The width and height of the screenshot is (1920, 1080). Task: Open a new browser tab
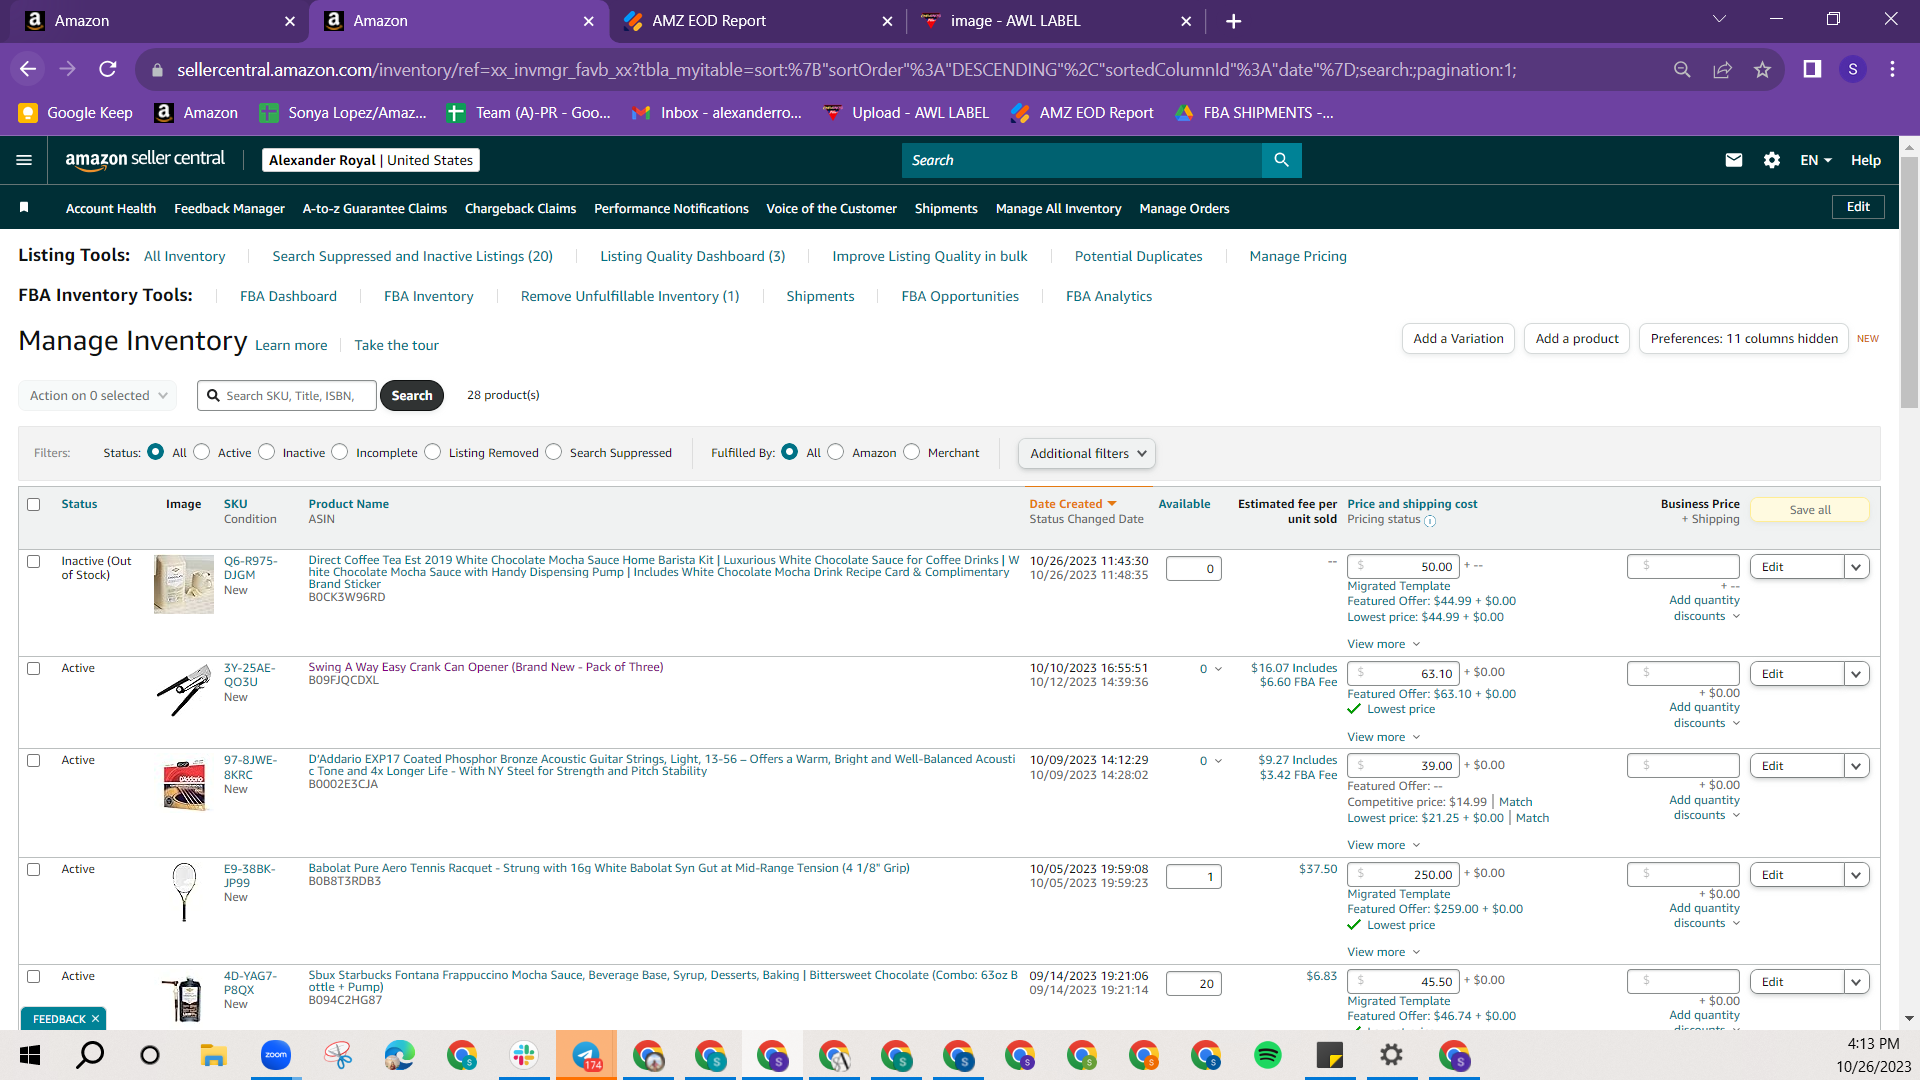point(1233,21)
